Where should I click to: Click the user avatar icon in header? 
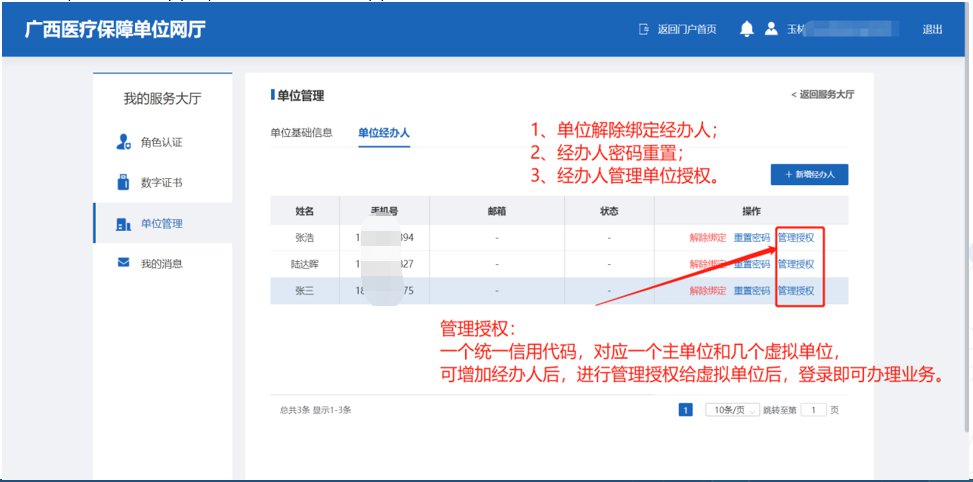771,29
